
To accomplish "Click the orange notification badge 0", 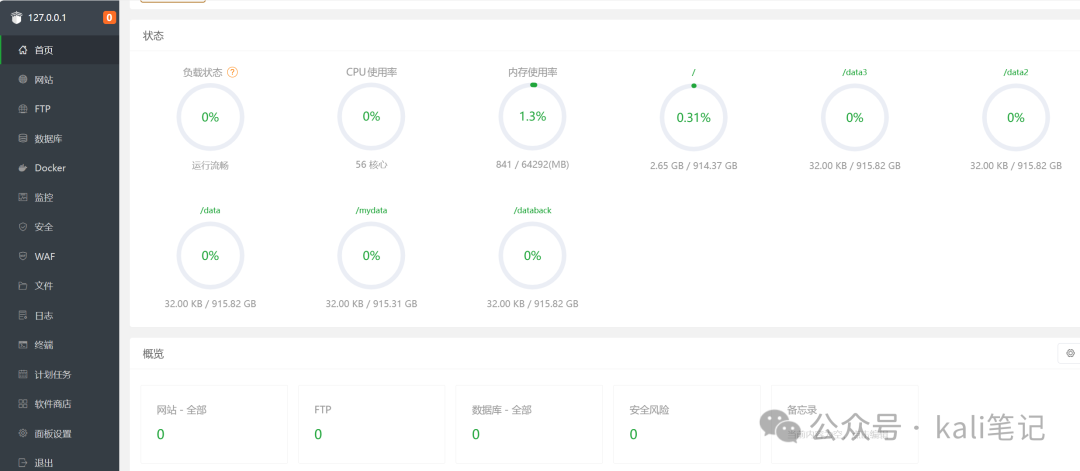I will 109,18.
